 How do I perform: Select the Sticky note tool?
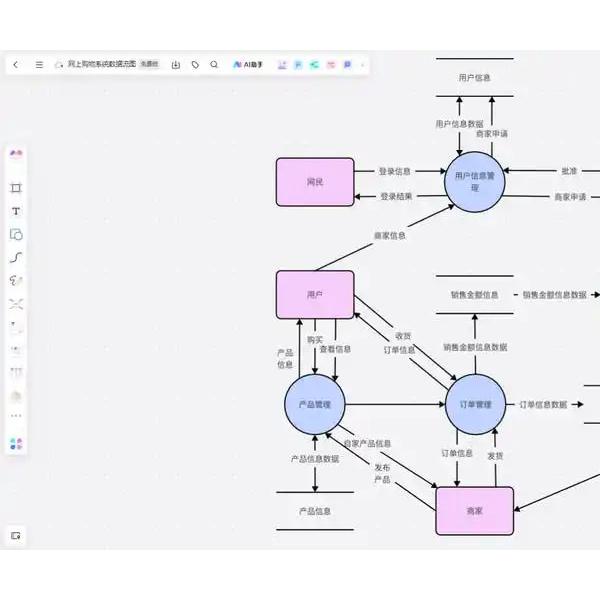point(16,327)
